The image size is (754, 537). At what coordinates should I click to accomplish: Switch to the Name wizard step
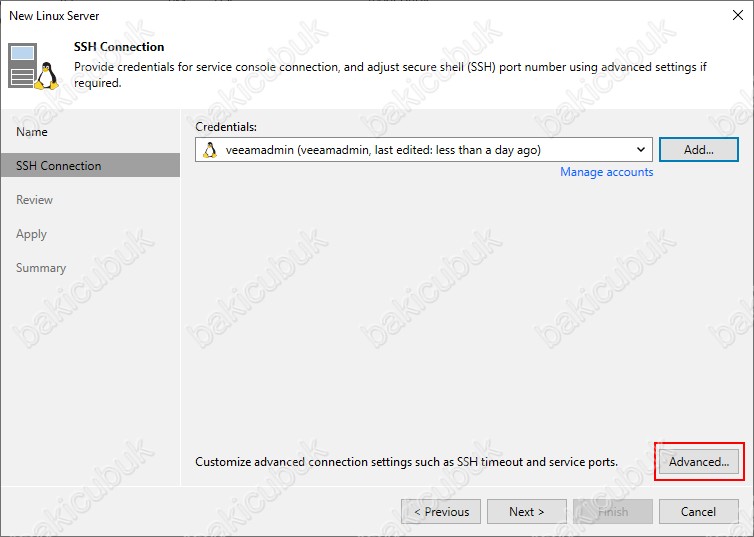32,132
